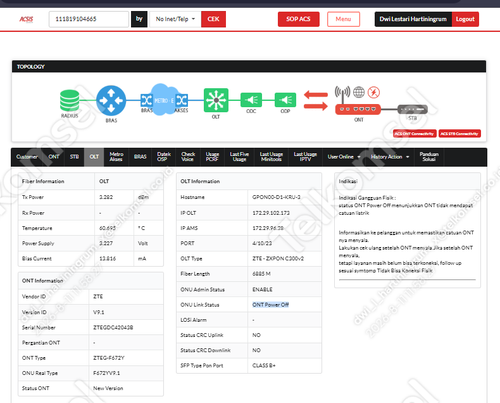Viewport: 500px width, 403px height.
Task: Click the red bidirectional arrows icon
Action: (x=316, y=100)
